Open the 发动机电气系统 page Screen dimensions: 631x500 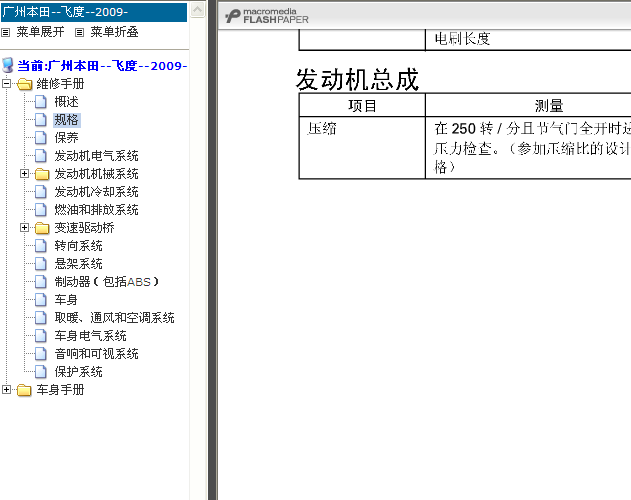click(97, 156)
